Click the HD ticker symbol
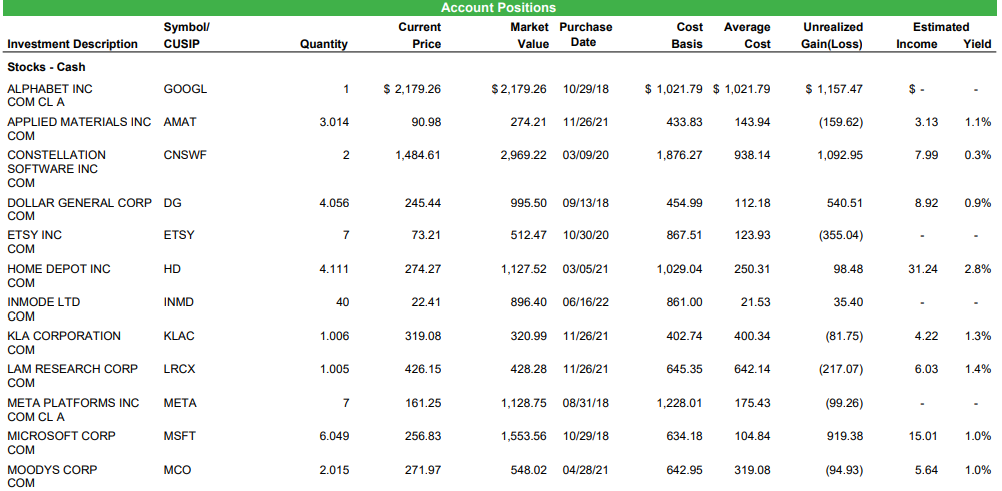 172,270
